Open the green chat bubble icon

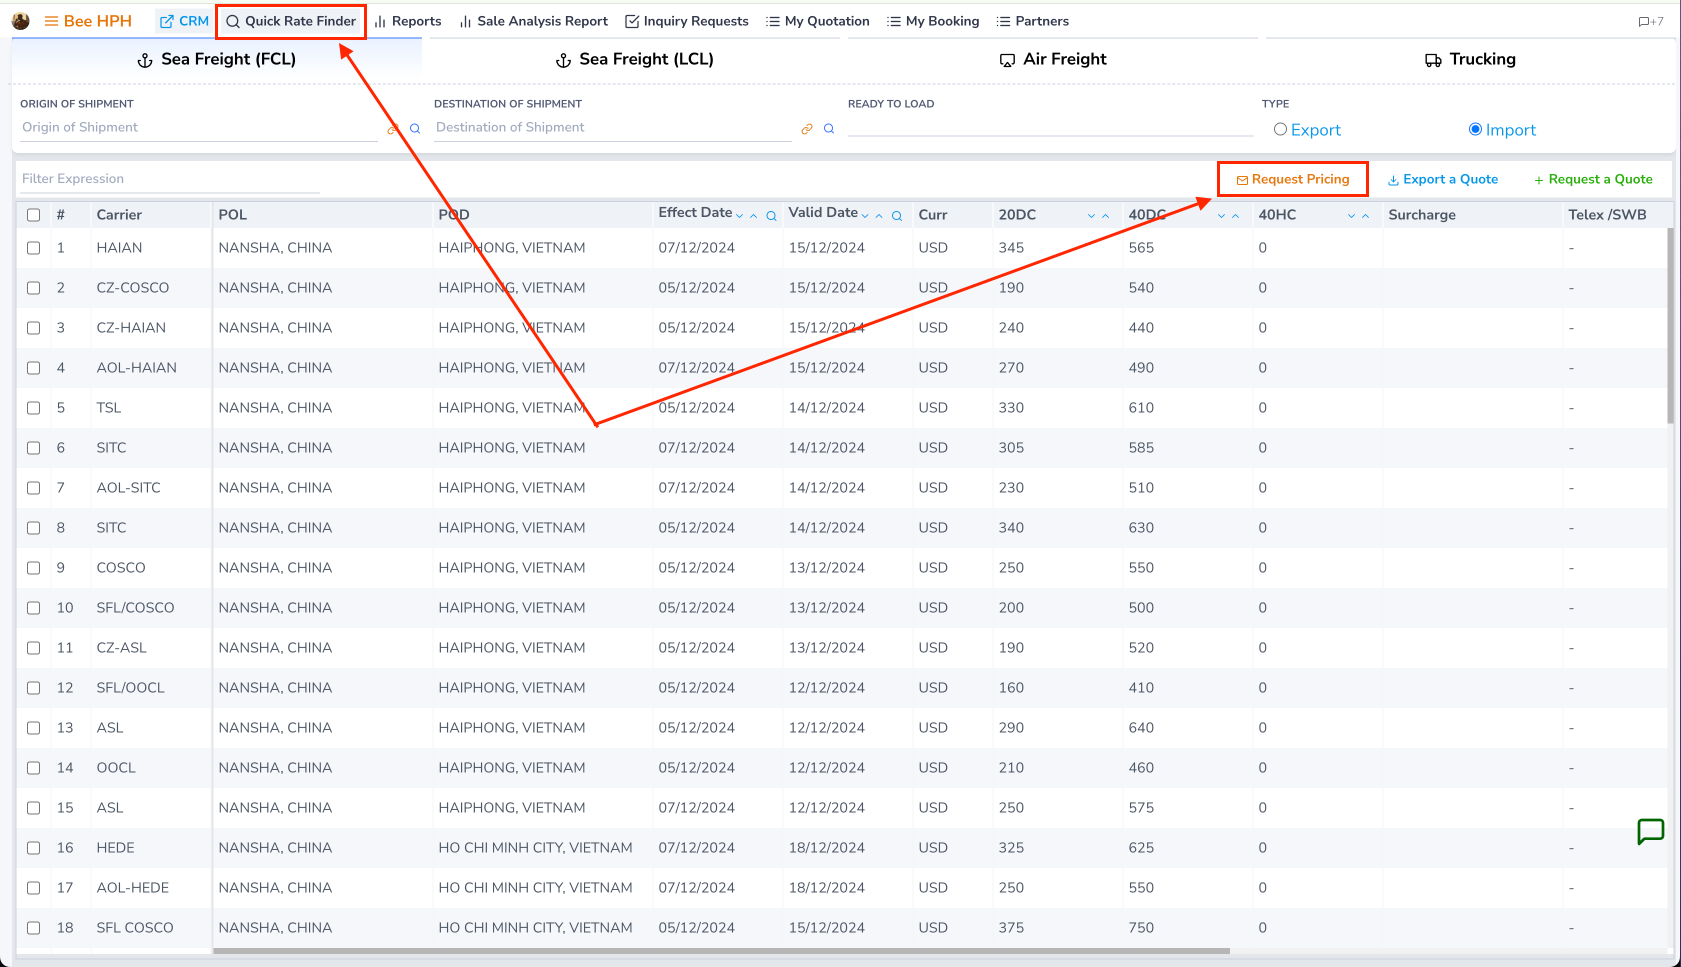click(x=1650, y=831)
